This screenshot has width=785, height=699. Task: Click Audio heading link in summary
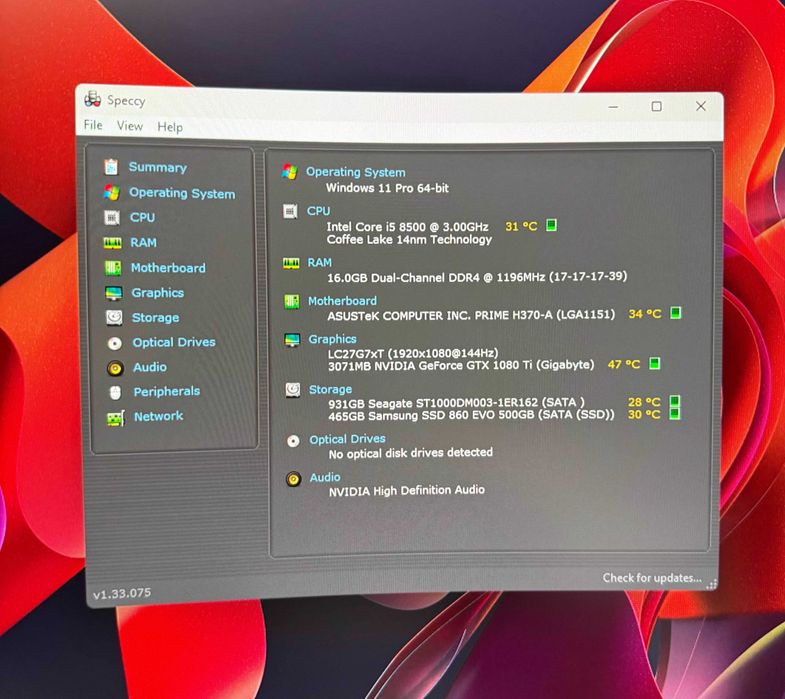[325, 478]
